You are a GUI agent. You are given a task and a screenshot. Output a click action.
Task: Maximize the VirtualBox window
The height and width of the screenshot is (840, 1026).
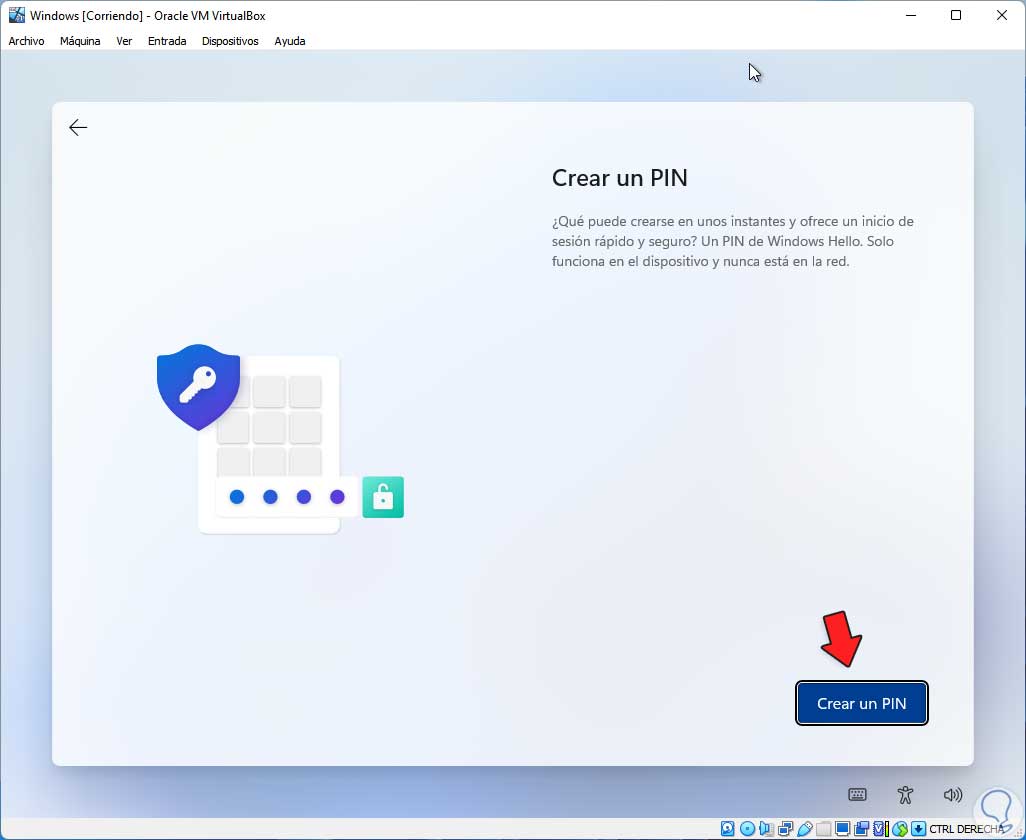click(x=956, y=15)
